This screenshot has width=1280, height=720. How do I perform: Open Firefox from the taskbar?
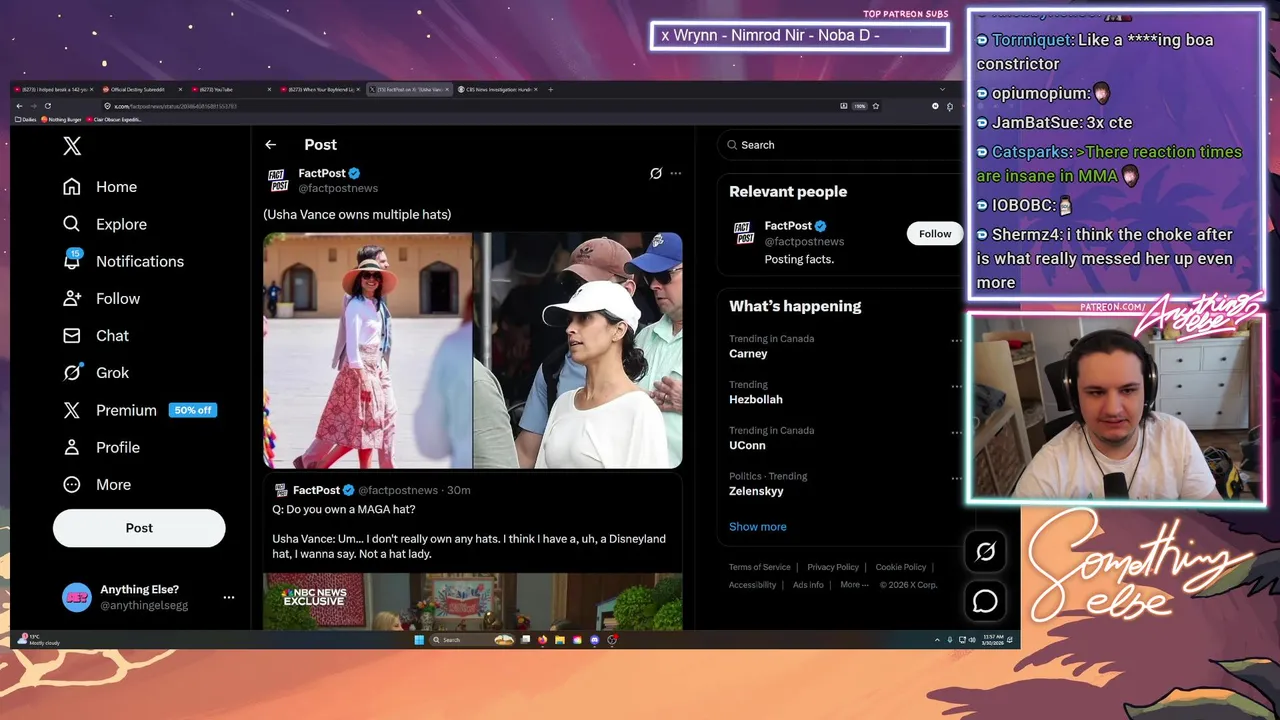pos(542,640)
